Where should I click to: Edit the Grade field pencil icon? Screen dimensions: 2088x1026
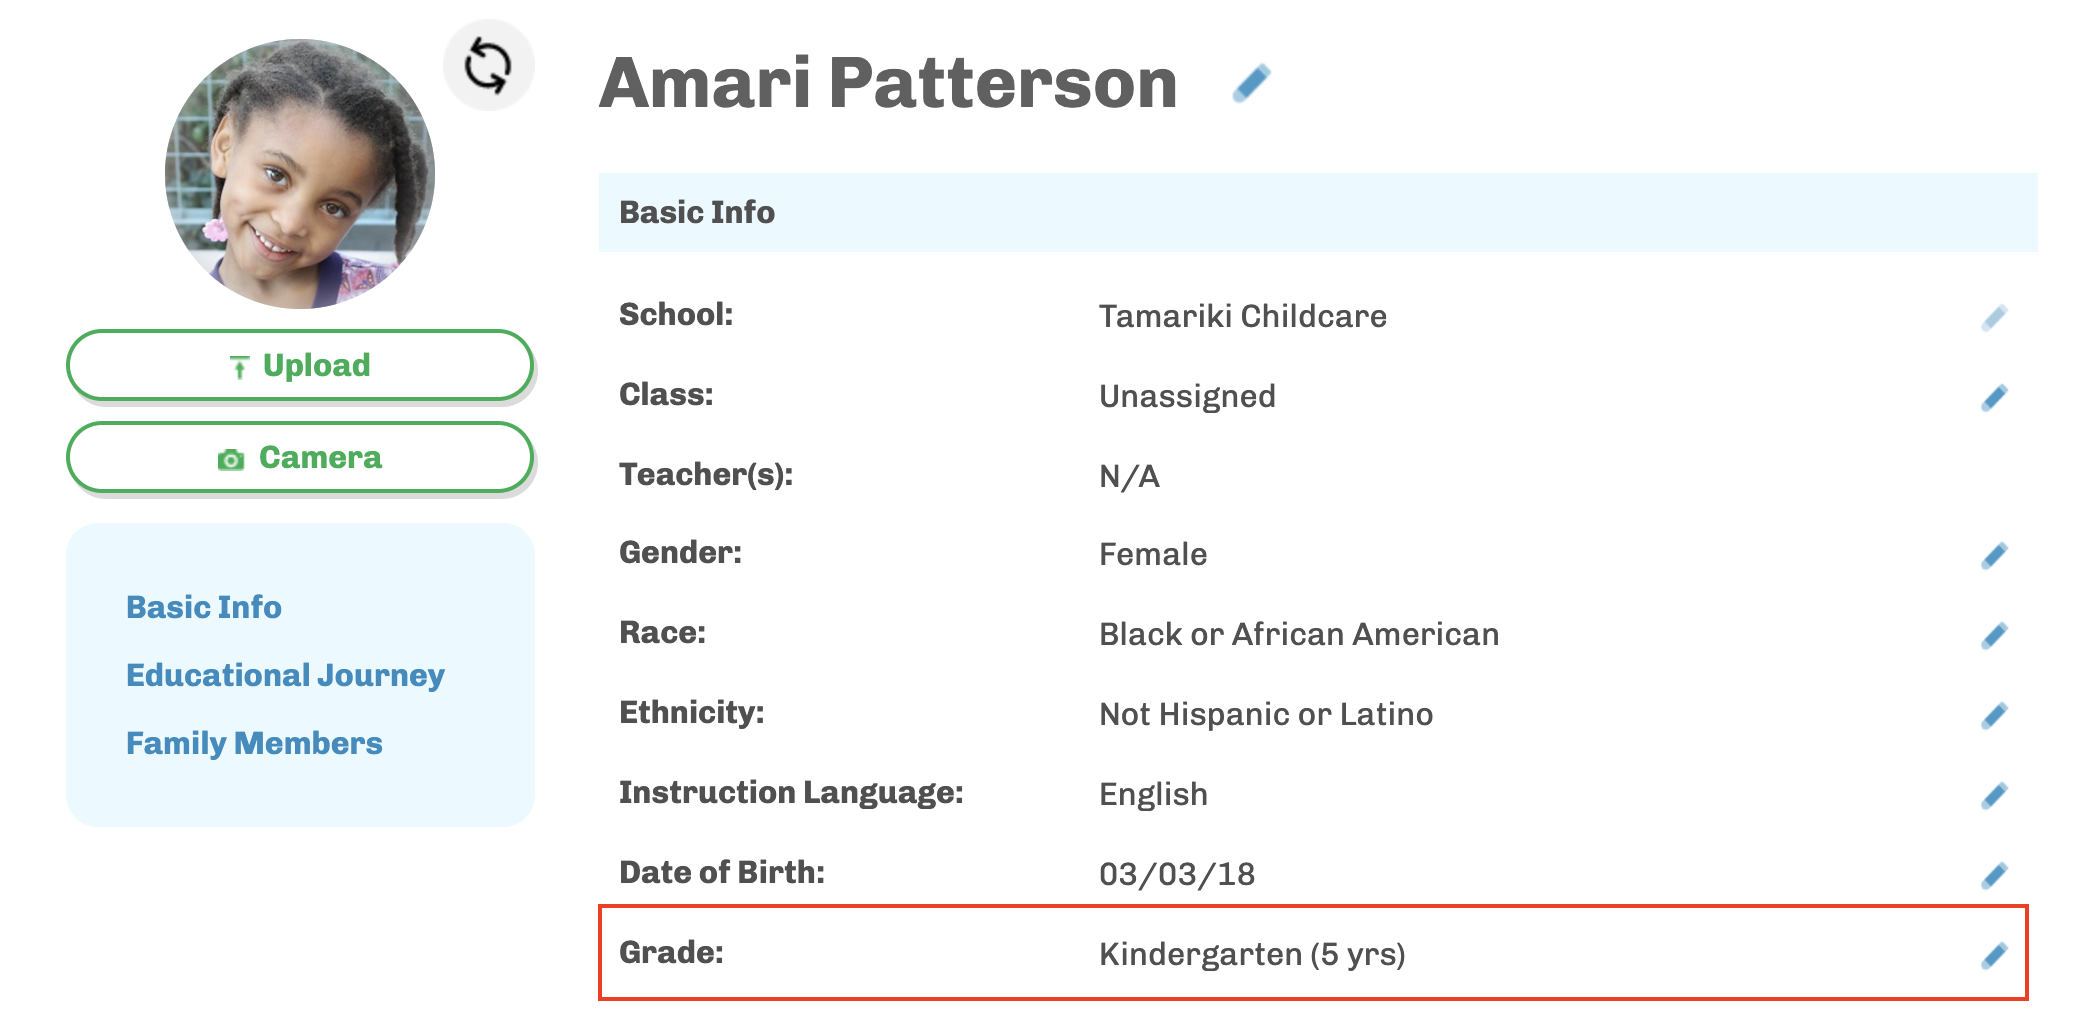click(1994, 956)
